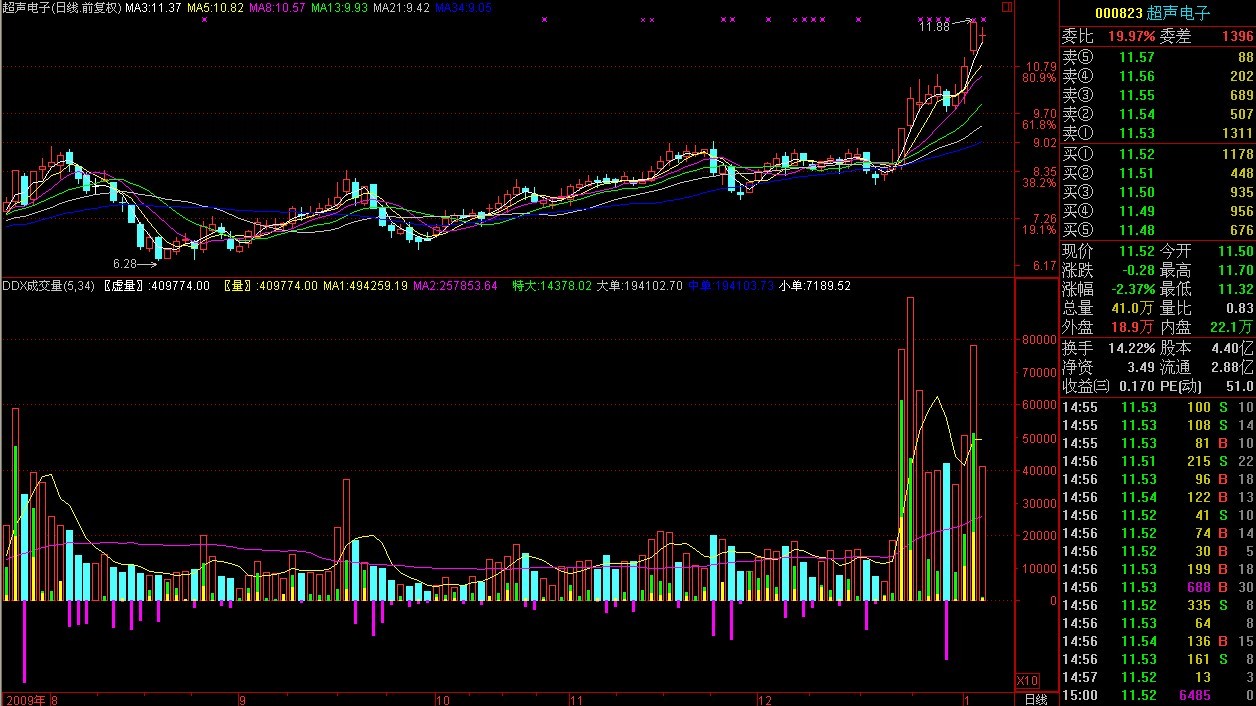Click the 涨幅 -2.37% value
The width and height of the screenshot is (1256, 706).
[x=1131, y=290]
